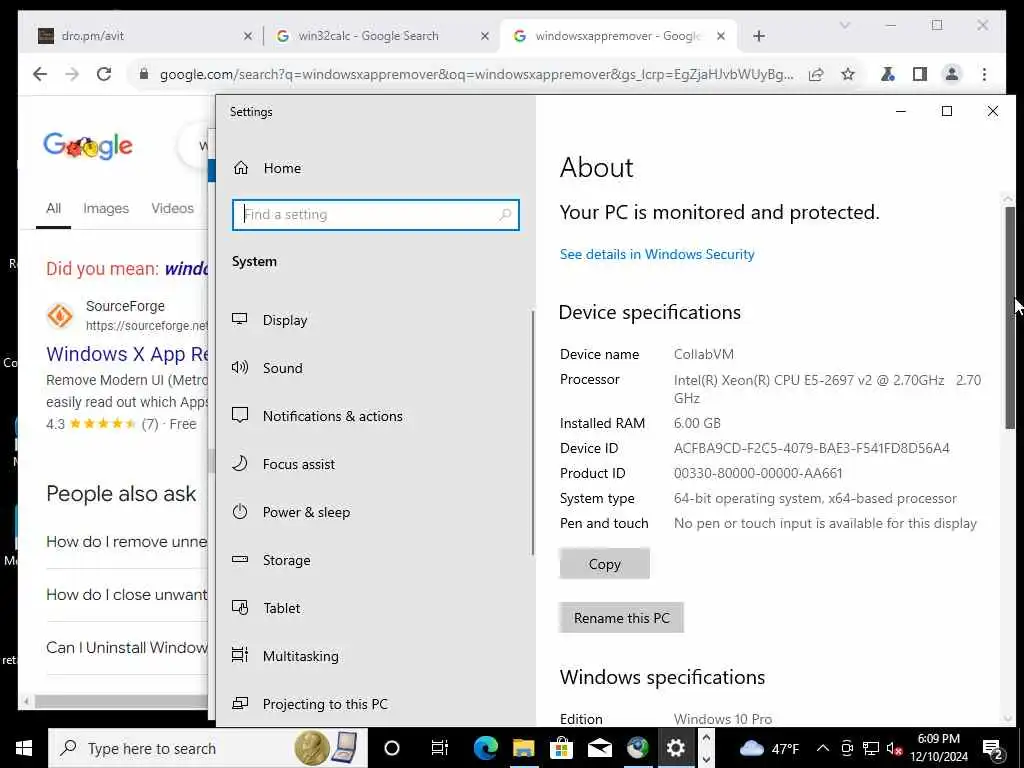The width and height of the screenshot is (1024, 768).
Task: Open Focus assist settings
Action: coord(298,464)
